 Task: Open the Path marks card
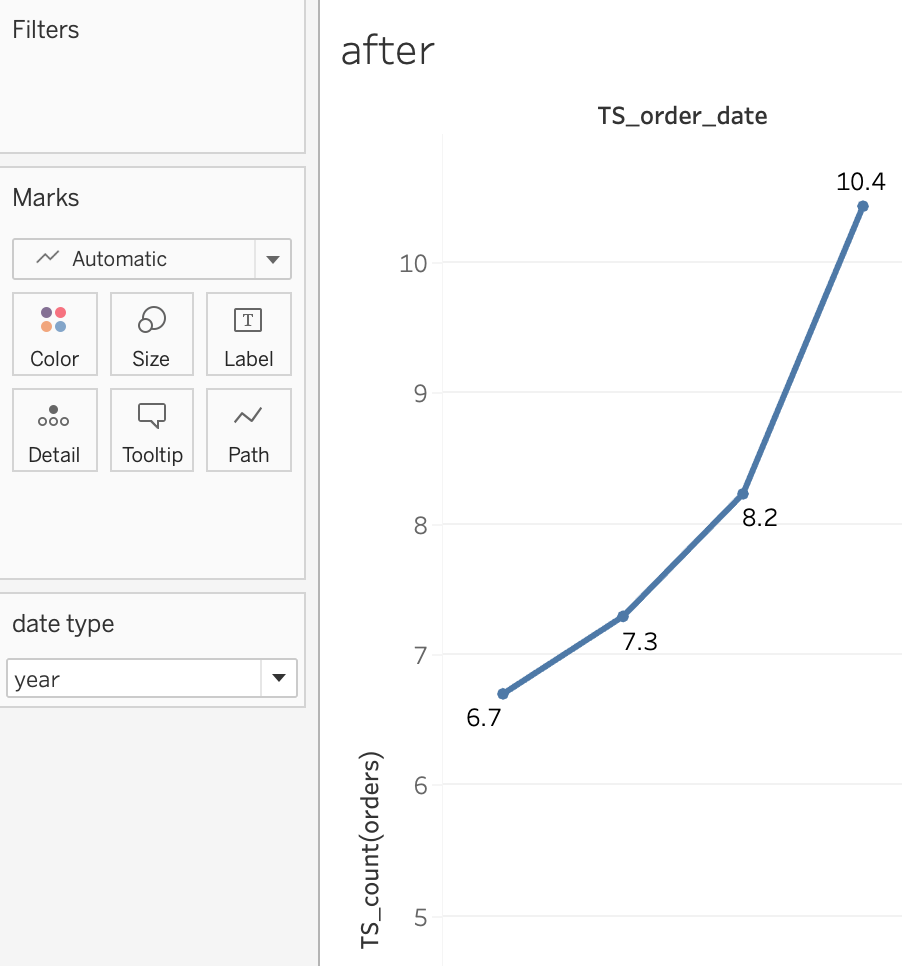pos(248,430)
